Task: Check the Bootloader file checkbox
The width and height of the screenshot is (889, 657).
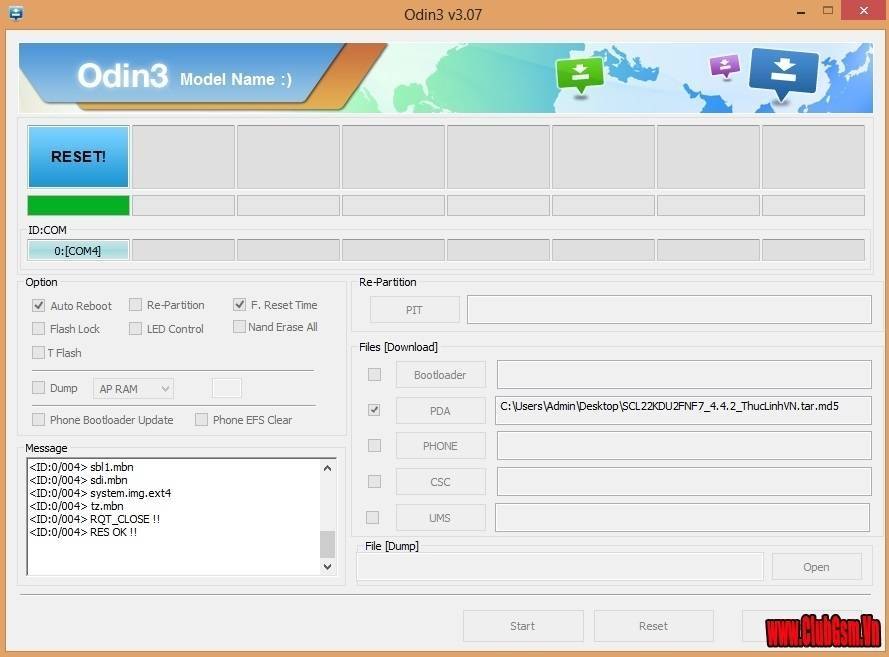Action: pos(374,375)
